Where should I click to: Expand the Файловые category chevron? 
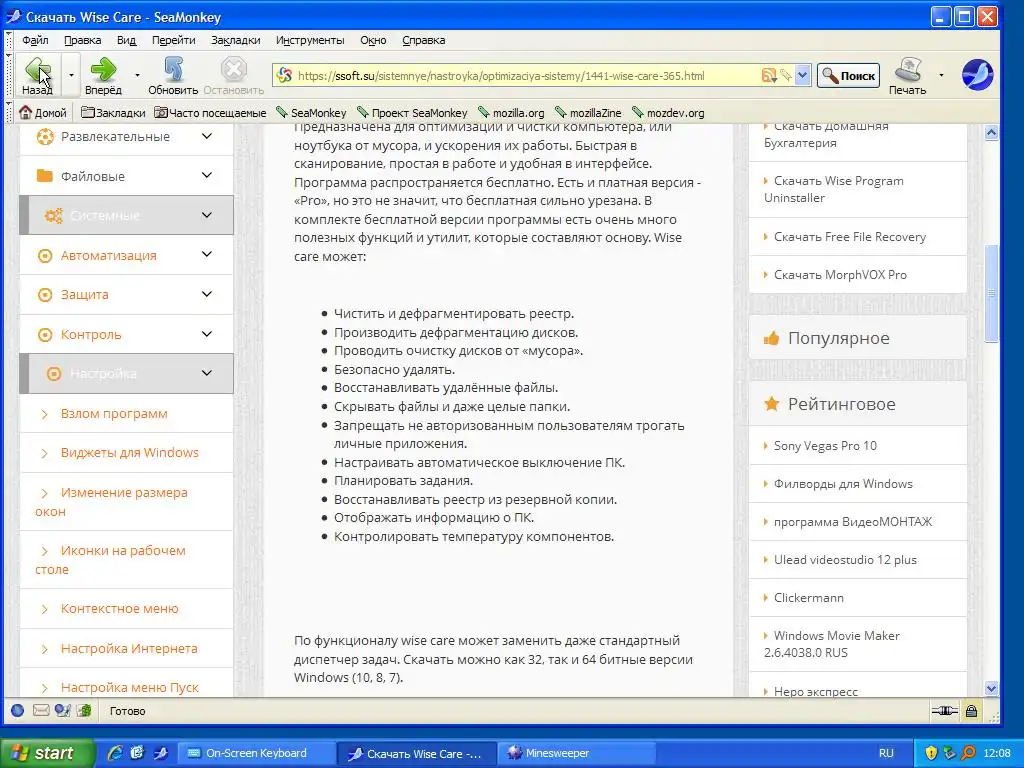[206, 175]
